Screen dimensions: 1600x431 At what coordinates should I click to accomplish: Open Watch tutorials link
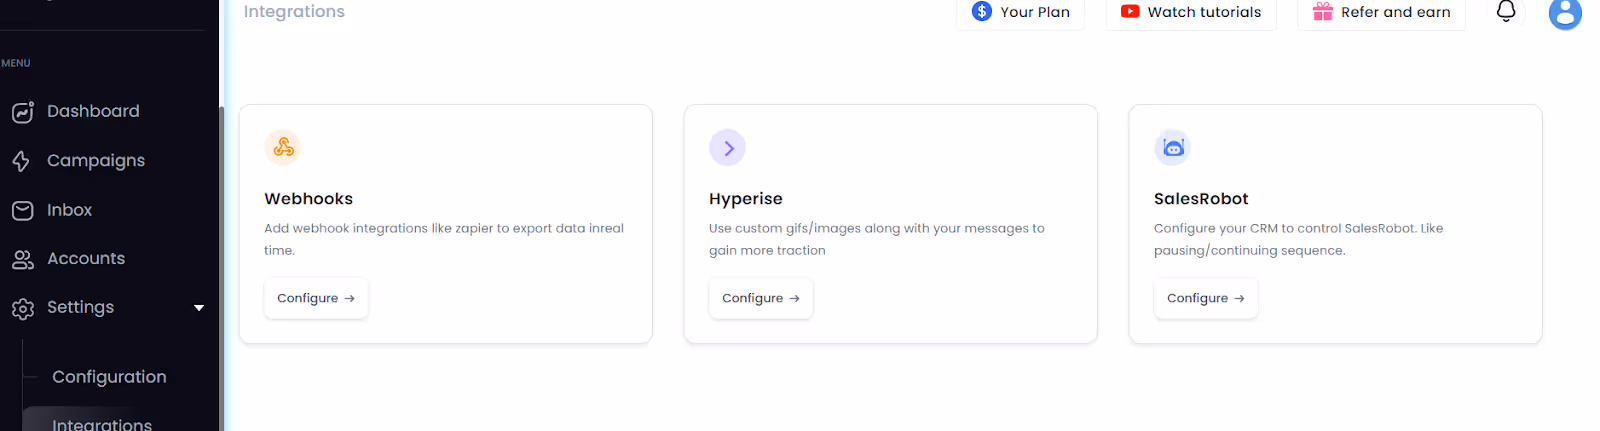click(1191, 12)
